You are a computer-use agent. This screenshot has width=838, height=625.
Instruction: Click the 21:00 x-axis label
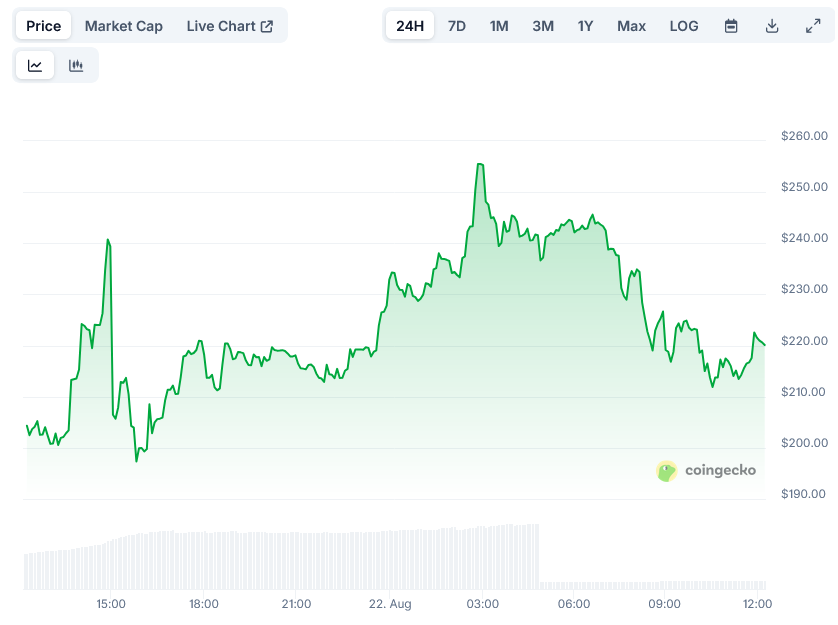(296, 604)
